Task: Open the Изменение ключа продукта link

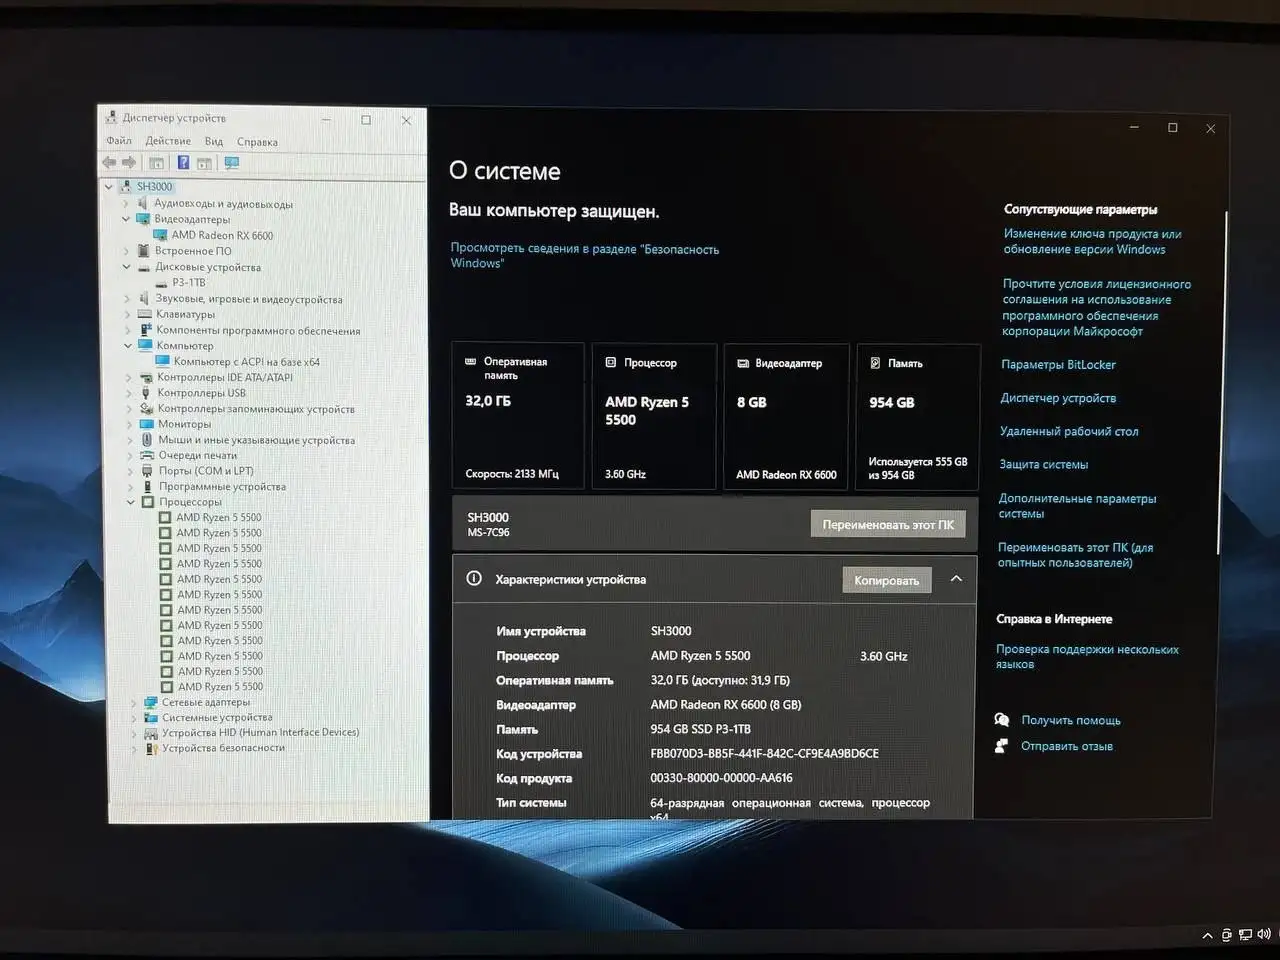Action: pos(1093,241)
